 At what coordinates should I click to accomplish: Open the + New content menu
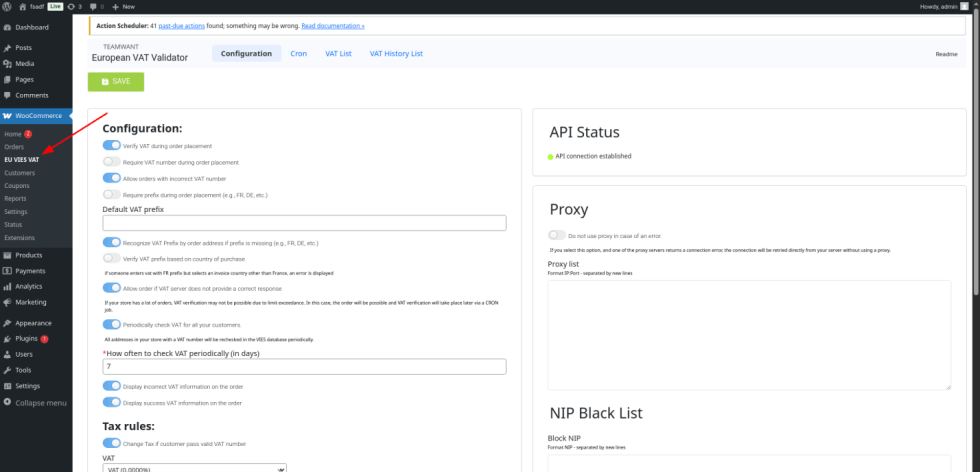[126, 6]
